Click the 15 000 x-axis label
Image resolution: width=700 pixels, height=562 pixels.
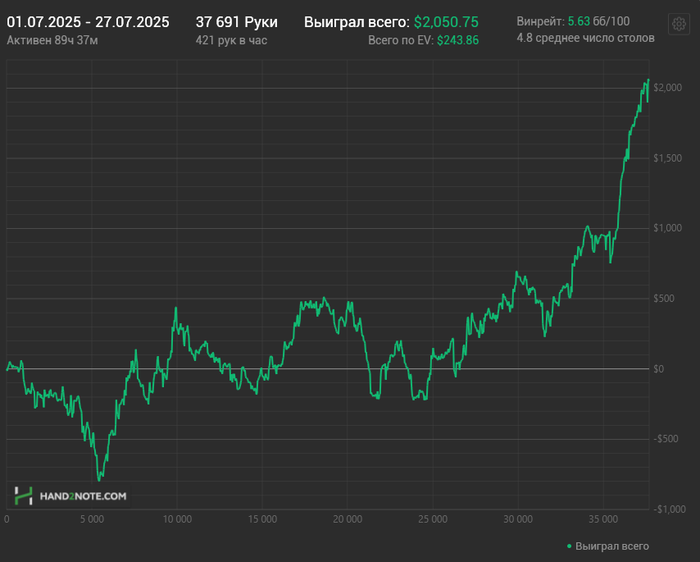click(262, 520)
